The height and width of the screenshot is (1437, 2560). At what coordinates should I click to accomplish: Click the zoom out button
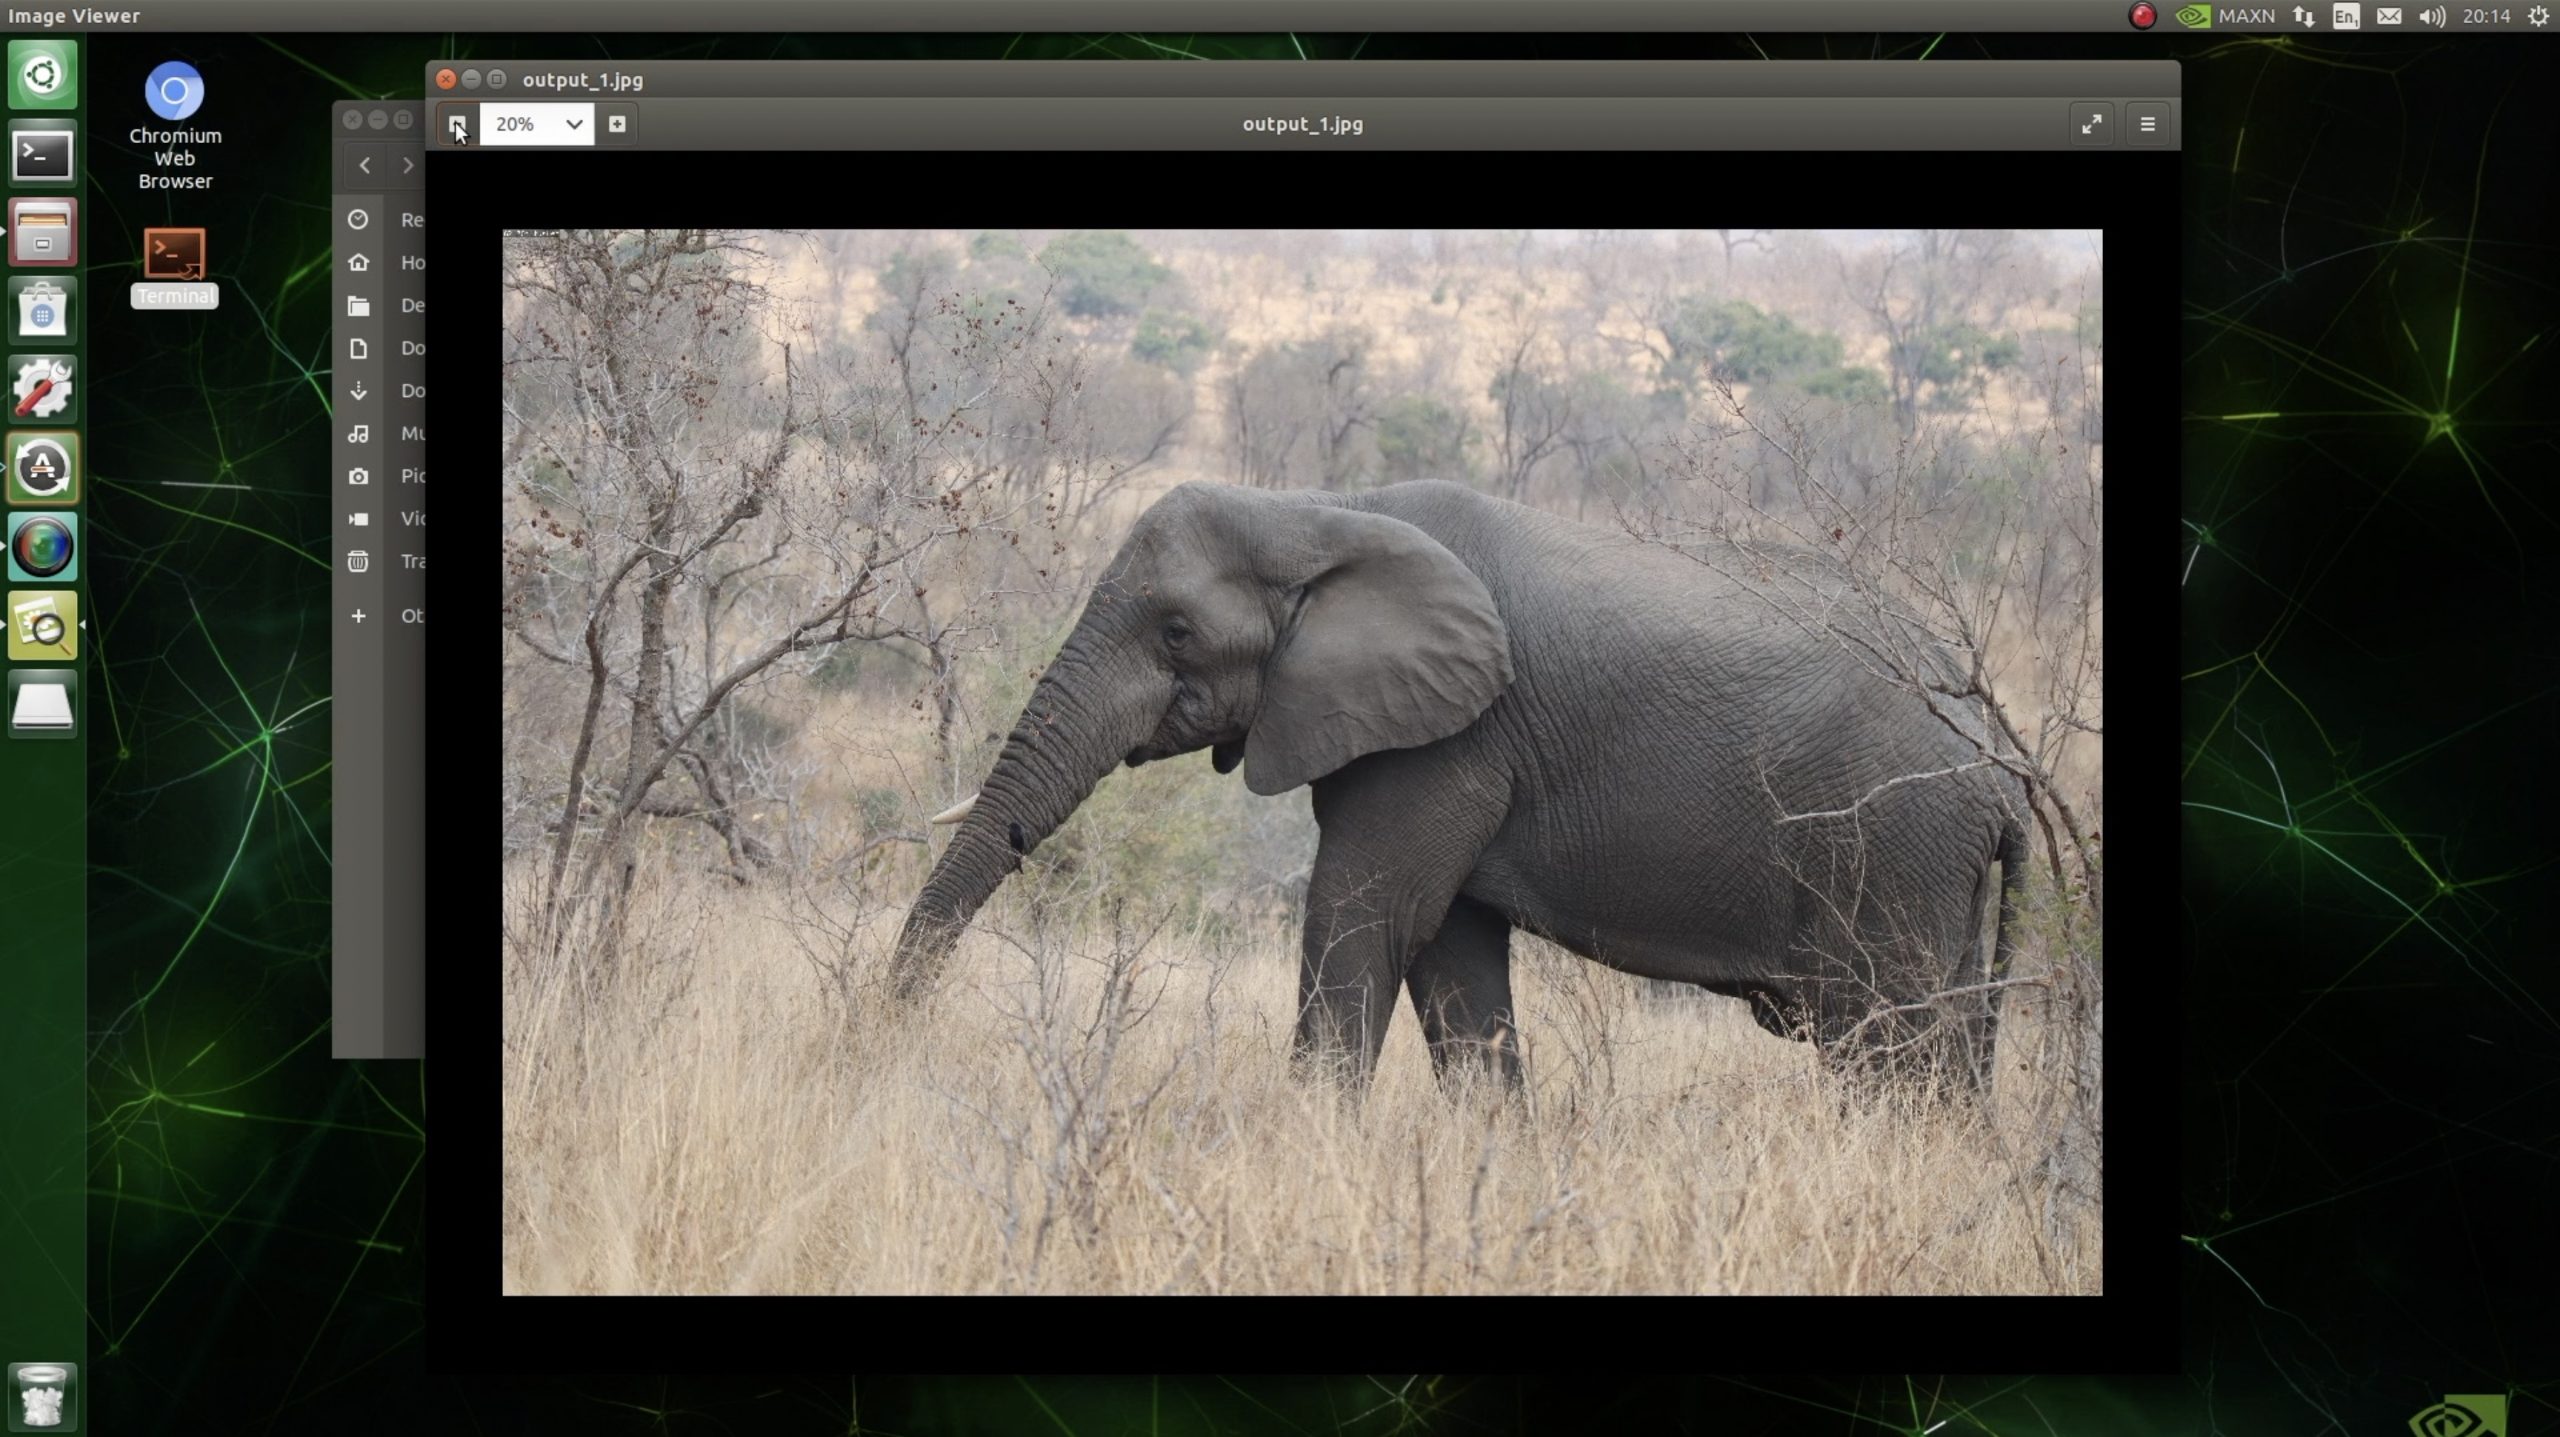(x=457, y=124)
